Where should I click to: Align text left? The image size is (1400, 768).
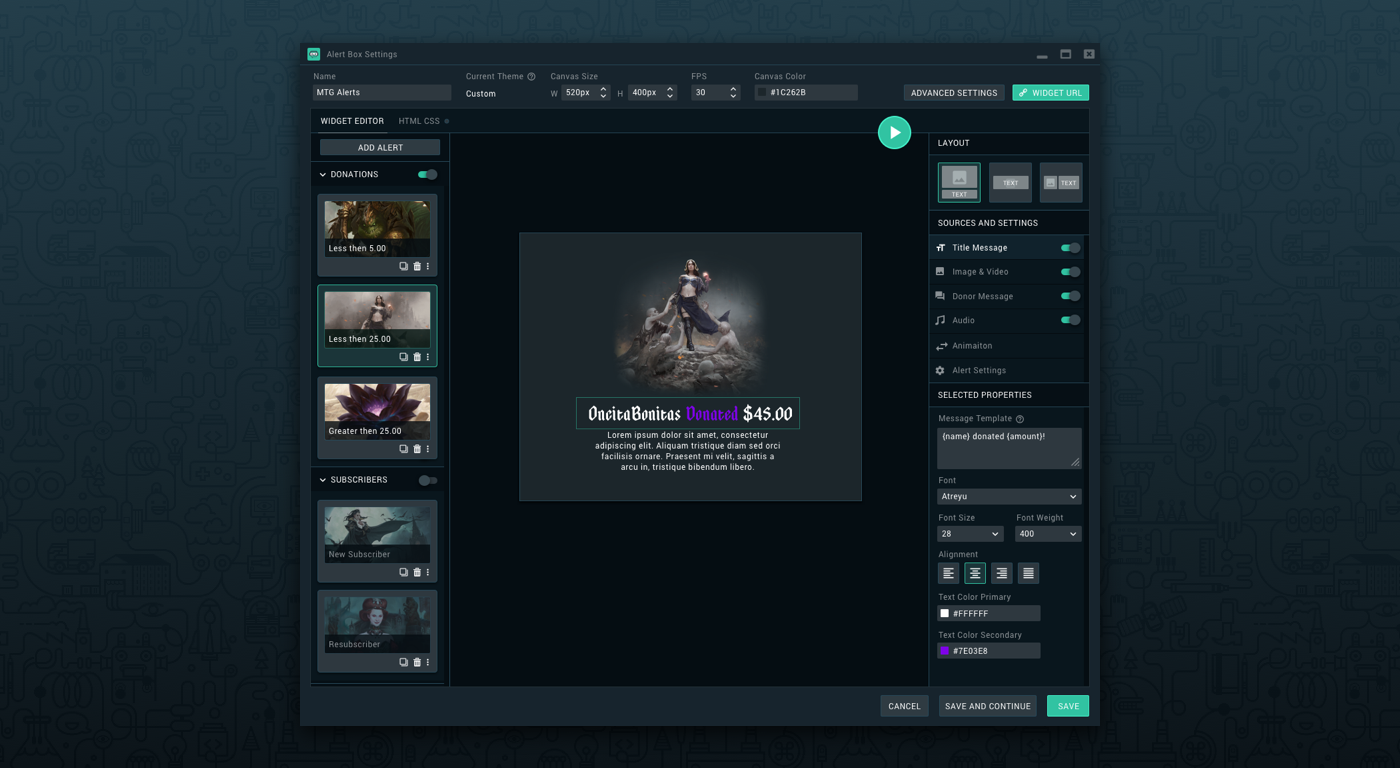pos(948,573)
